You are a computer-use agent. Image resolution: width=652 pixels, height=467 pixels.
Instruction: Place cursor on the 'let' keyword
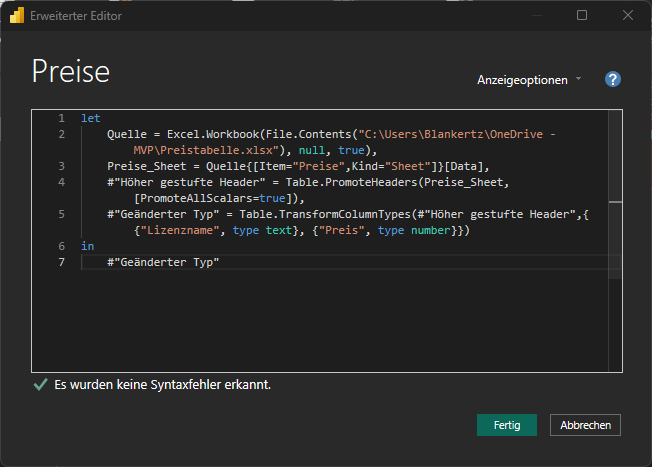pos(91,119)
